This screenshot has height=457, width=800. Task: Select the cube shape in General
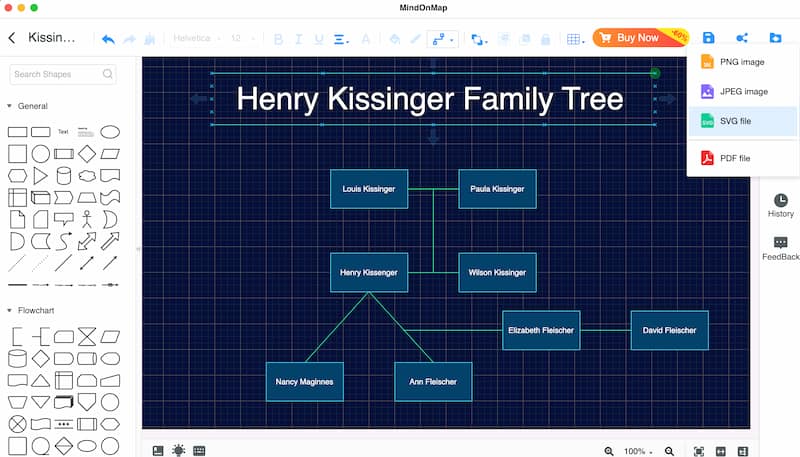click(x=41, y=197)
